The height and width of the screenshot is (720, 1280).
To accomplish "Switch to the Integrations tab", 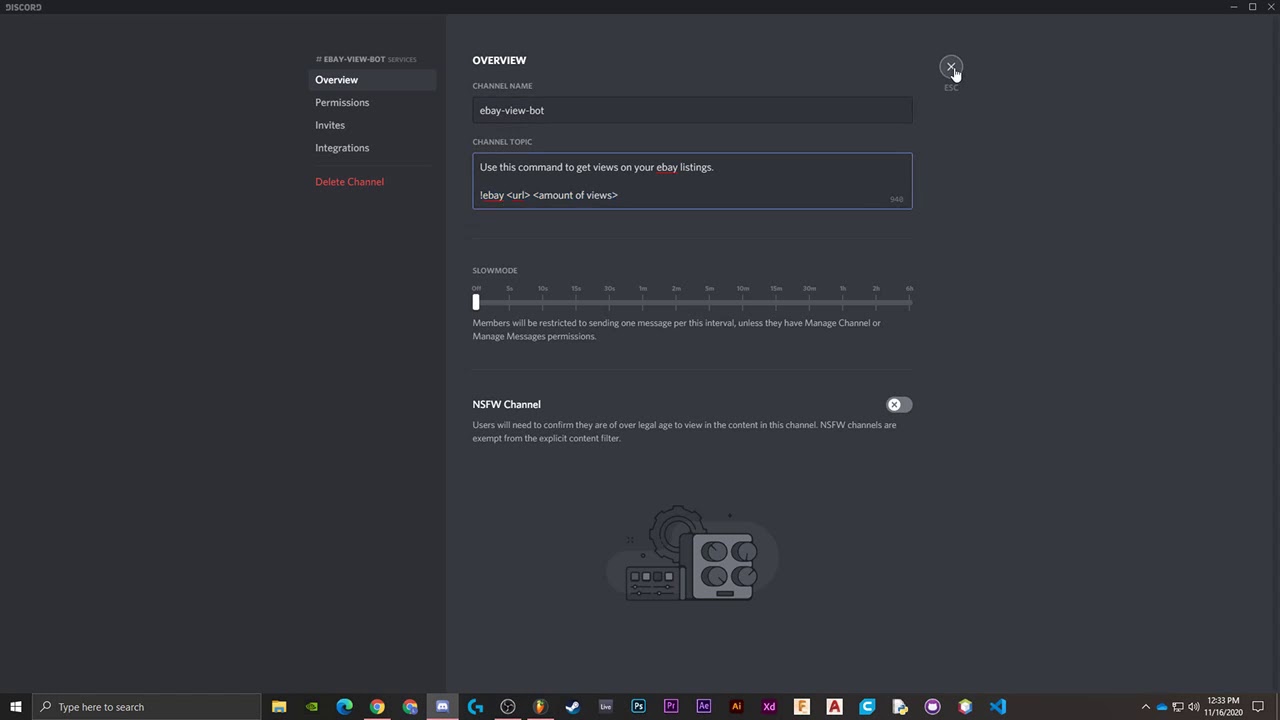I will click(x=372, y=148).
